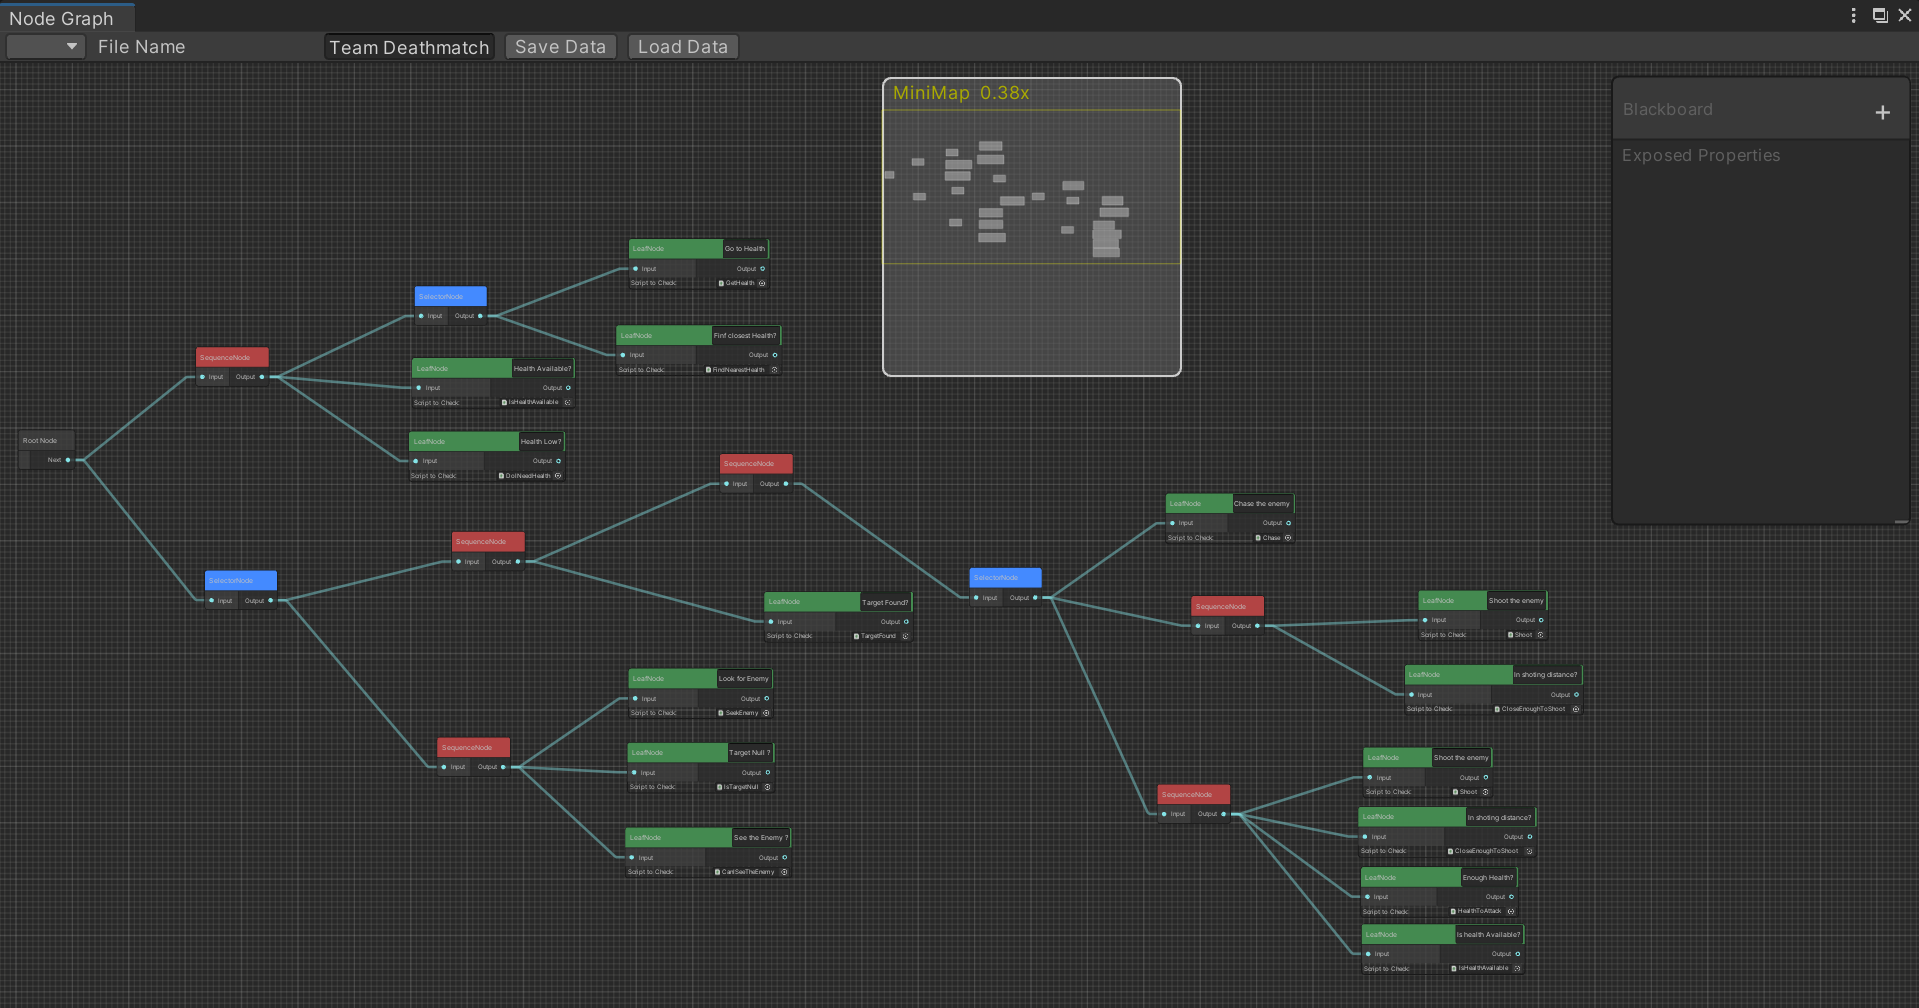The height and width of the screenshot is (1008, 1919).
Task: Open the dropdown left of File Name
Action: (45, 47)
